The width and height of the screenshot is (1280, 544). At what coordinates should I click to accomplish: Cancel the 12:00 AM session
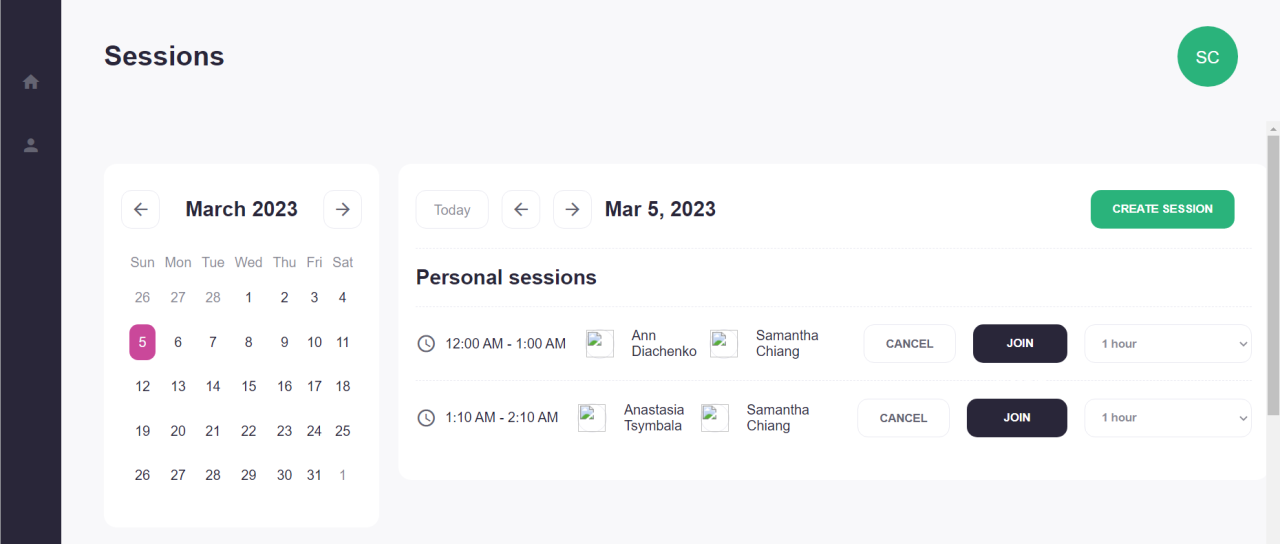pos(909,343)
